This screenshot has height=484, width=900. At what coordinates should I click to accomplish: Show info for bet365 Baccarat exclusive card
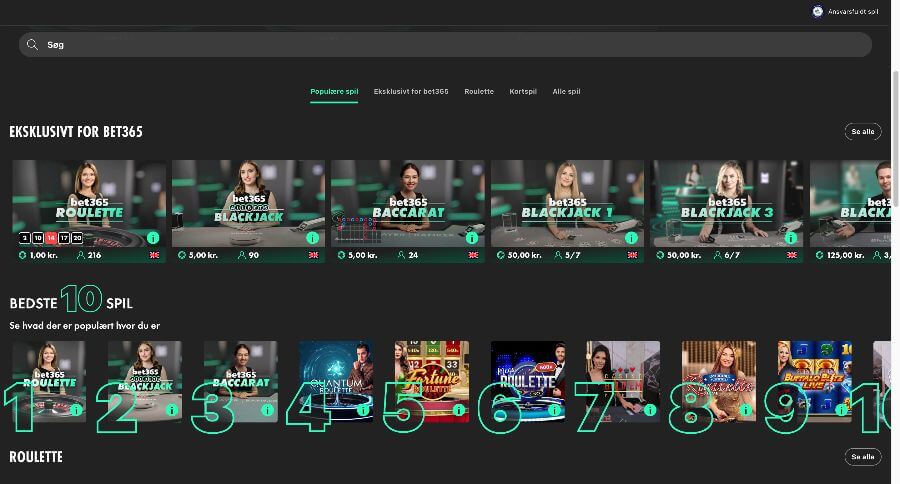tap(472, 237)
